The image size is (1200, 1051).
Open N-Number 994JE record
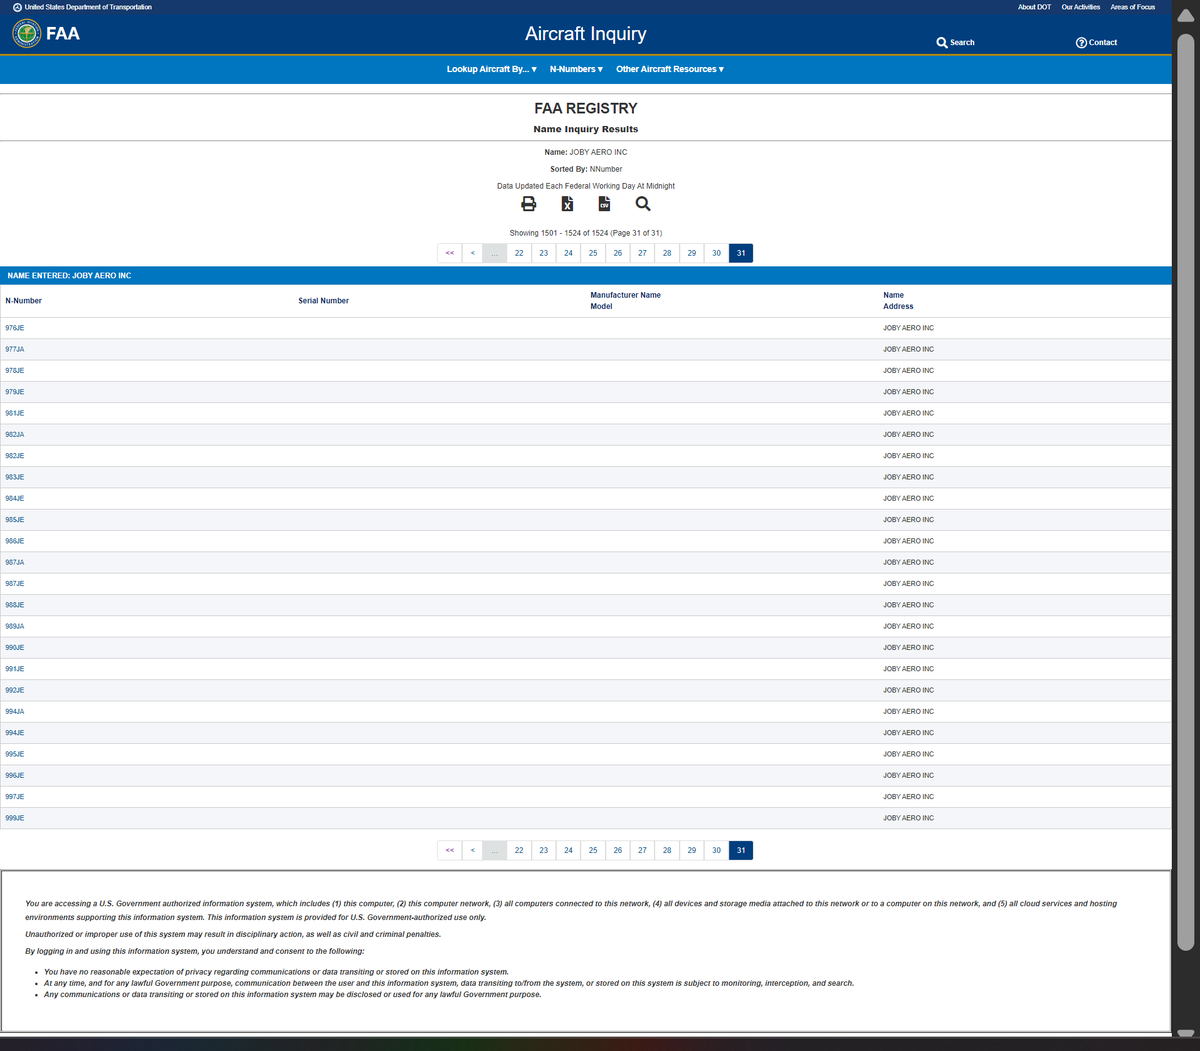(x=14, y=733)
